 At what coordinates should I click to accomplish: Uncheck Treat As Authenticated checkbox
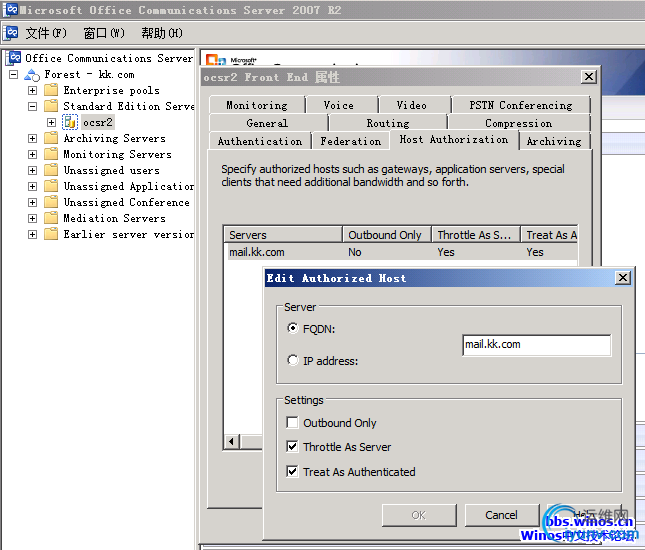coord(292,471)
